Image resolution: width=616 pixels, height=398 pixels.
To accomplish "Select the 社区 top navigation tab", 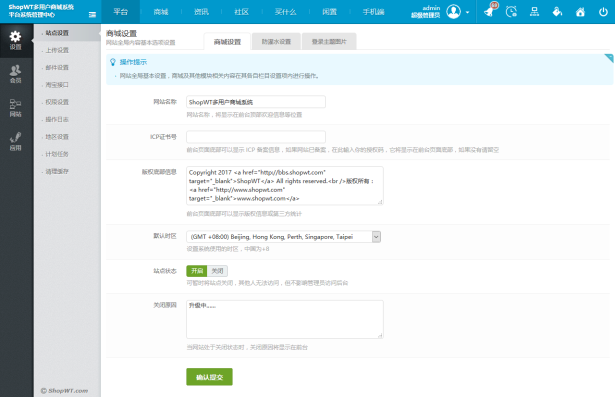I will coord(242,12).
